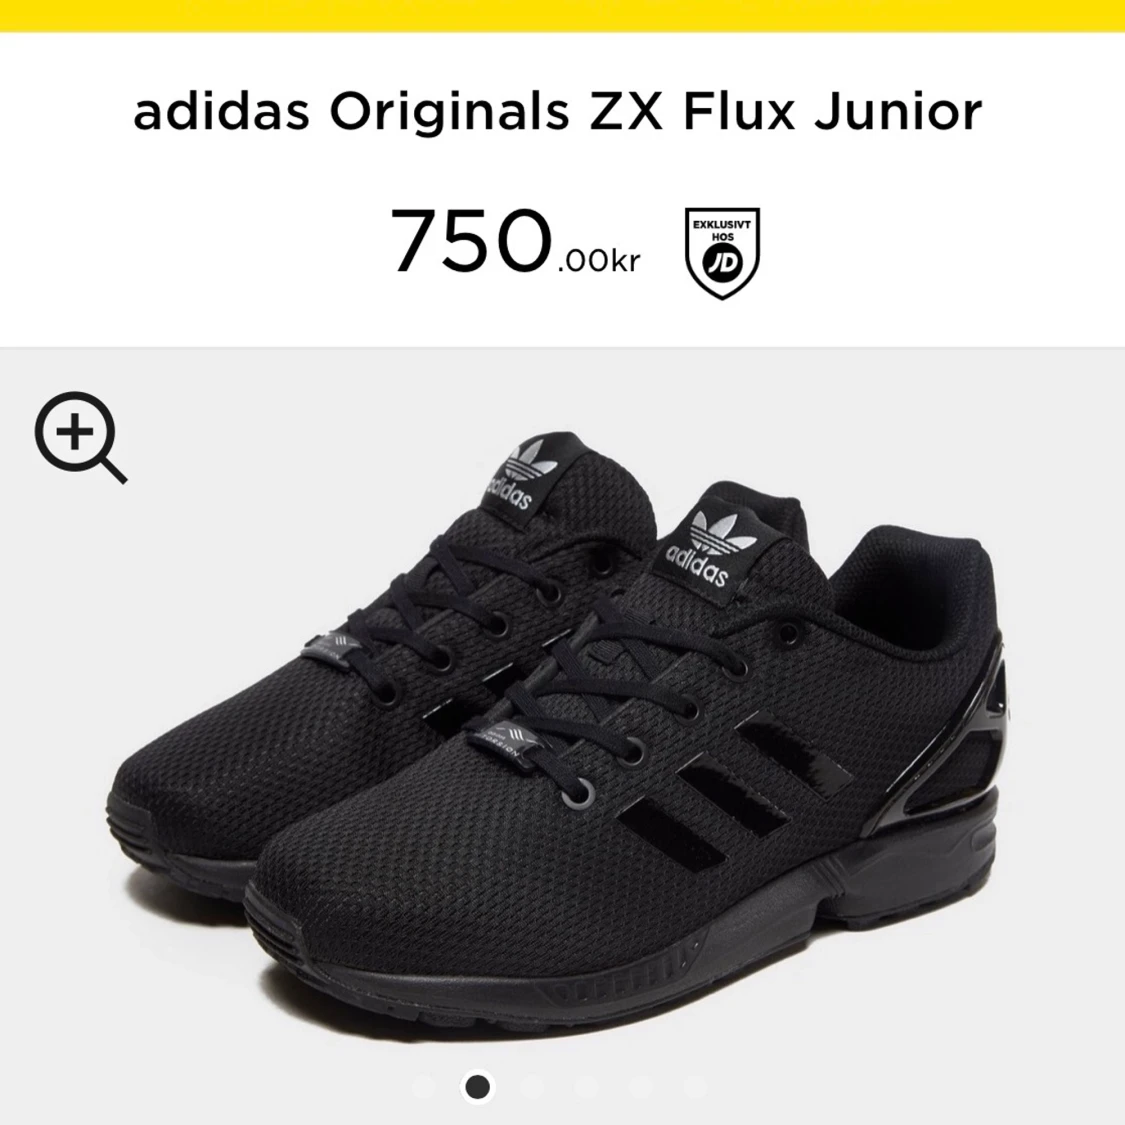1125x1125 pixels.
Task: Select the first carousel dot
Action: (424, 1086)
